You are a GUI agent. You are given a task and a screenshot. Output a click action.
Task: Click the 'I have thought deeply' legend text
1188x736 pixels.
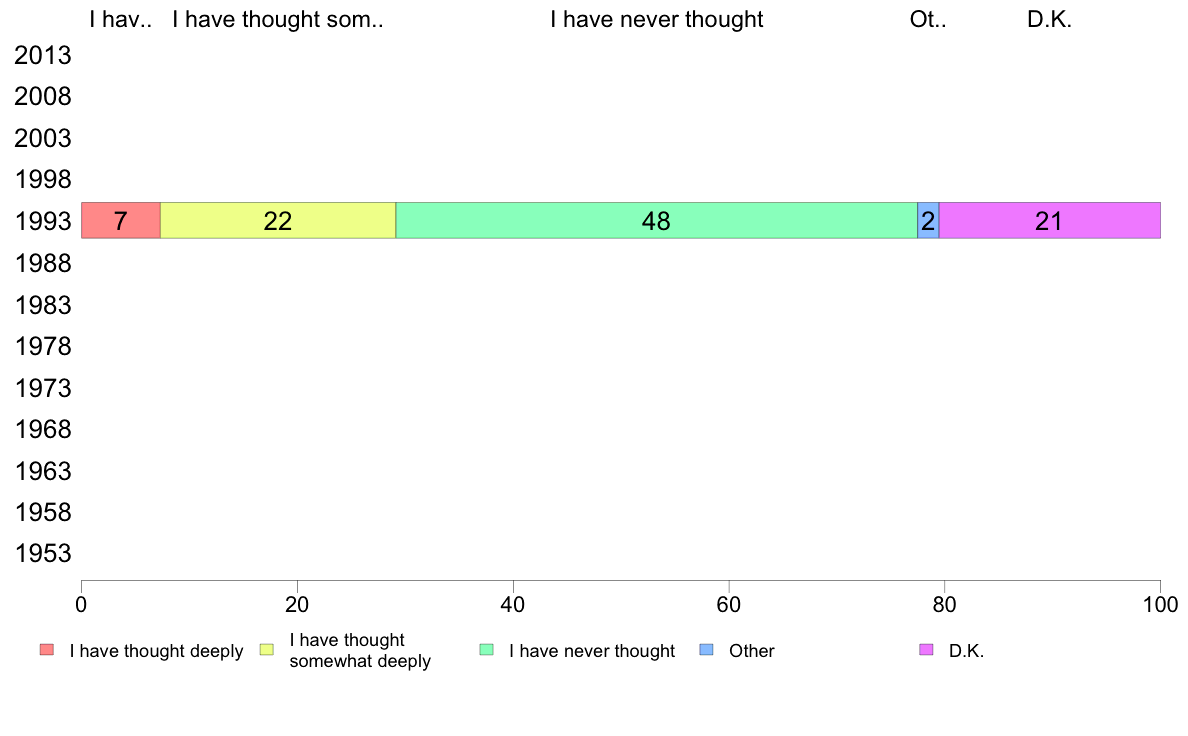click(156, 650)
